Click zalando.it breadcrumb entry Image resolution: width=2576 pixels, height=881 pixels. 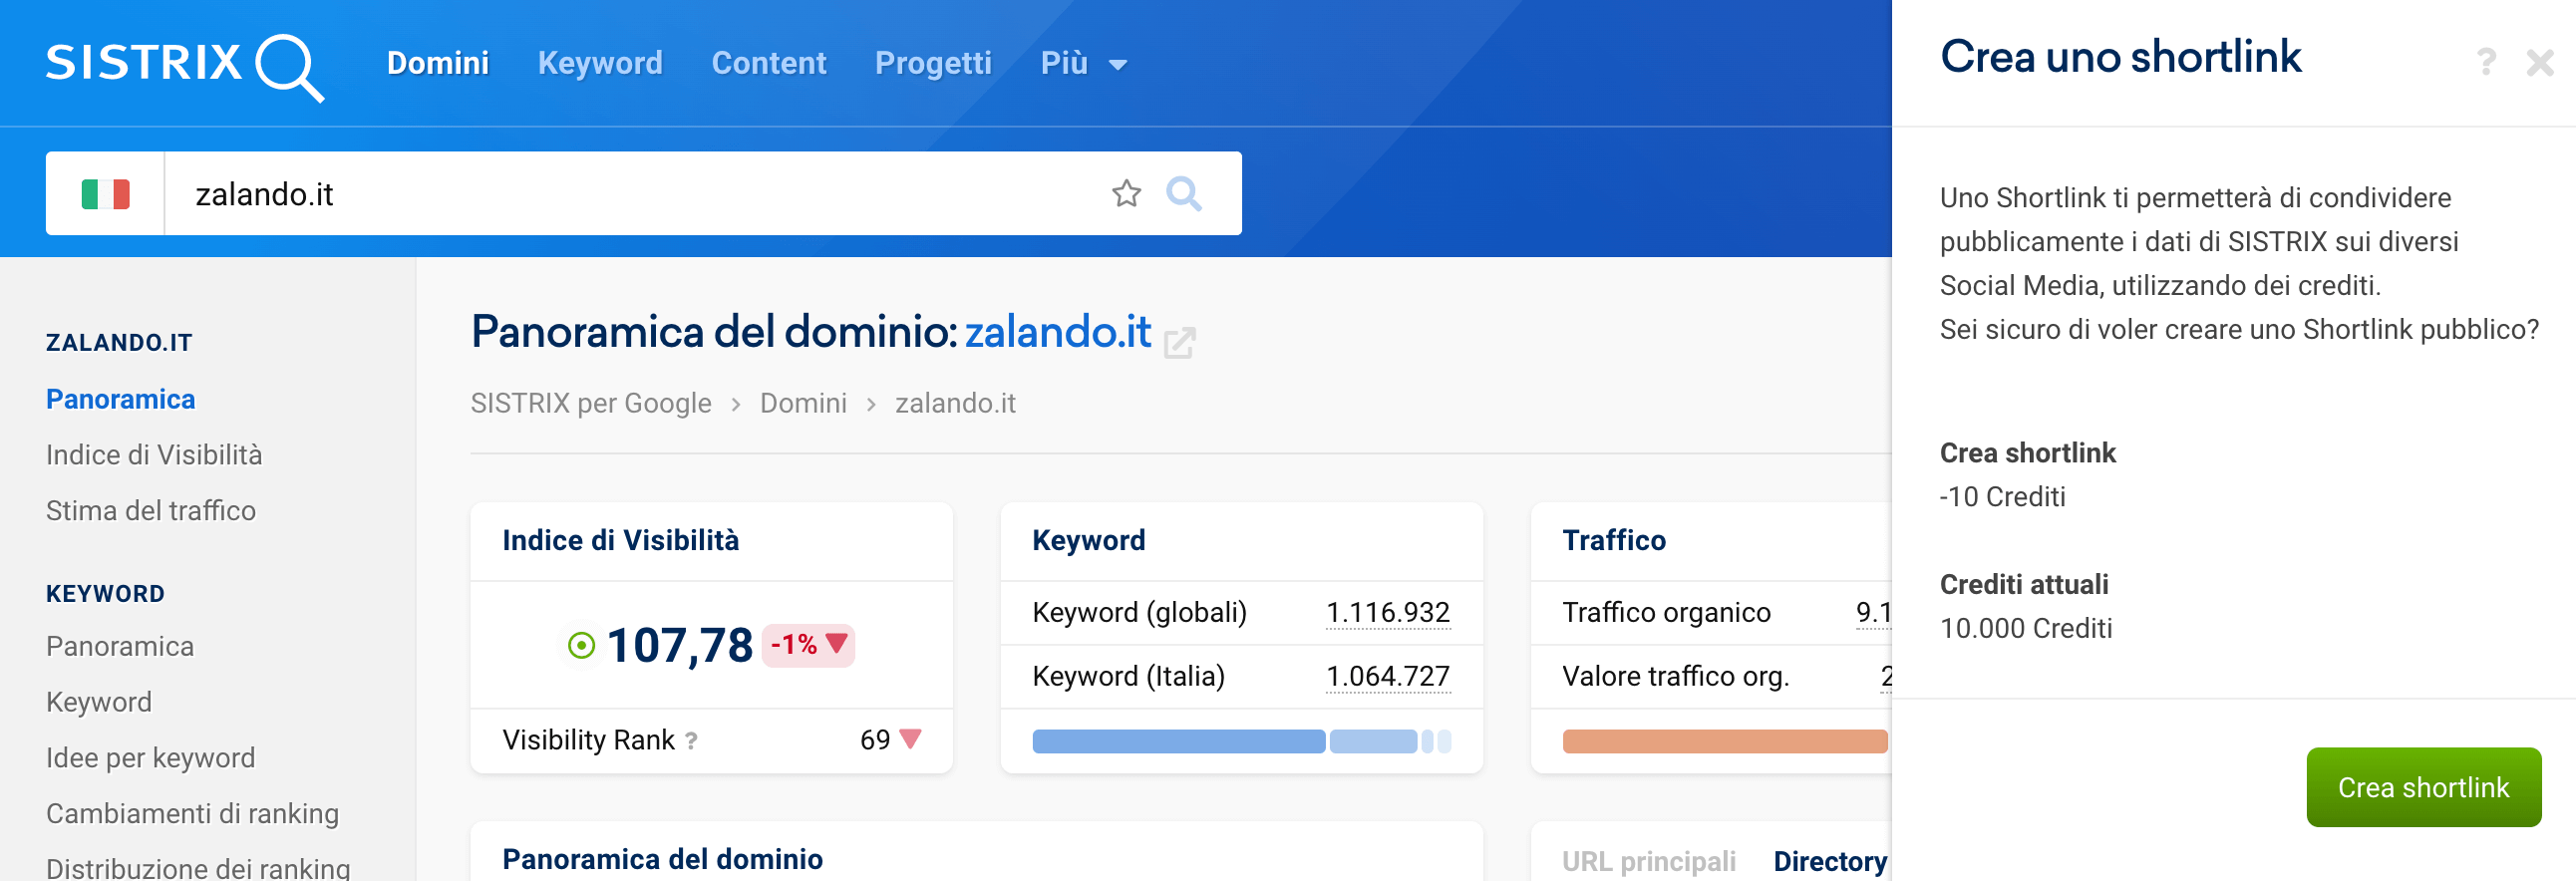point(955,403)
